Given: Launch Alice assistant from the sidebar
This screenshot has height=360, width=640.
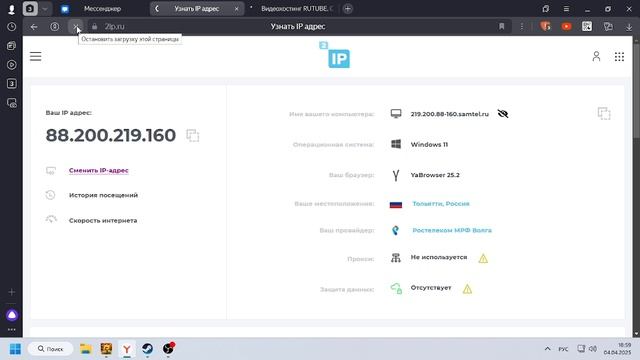Looking at the screenshot, I should (12, 315).
